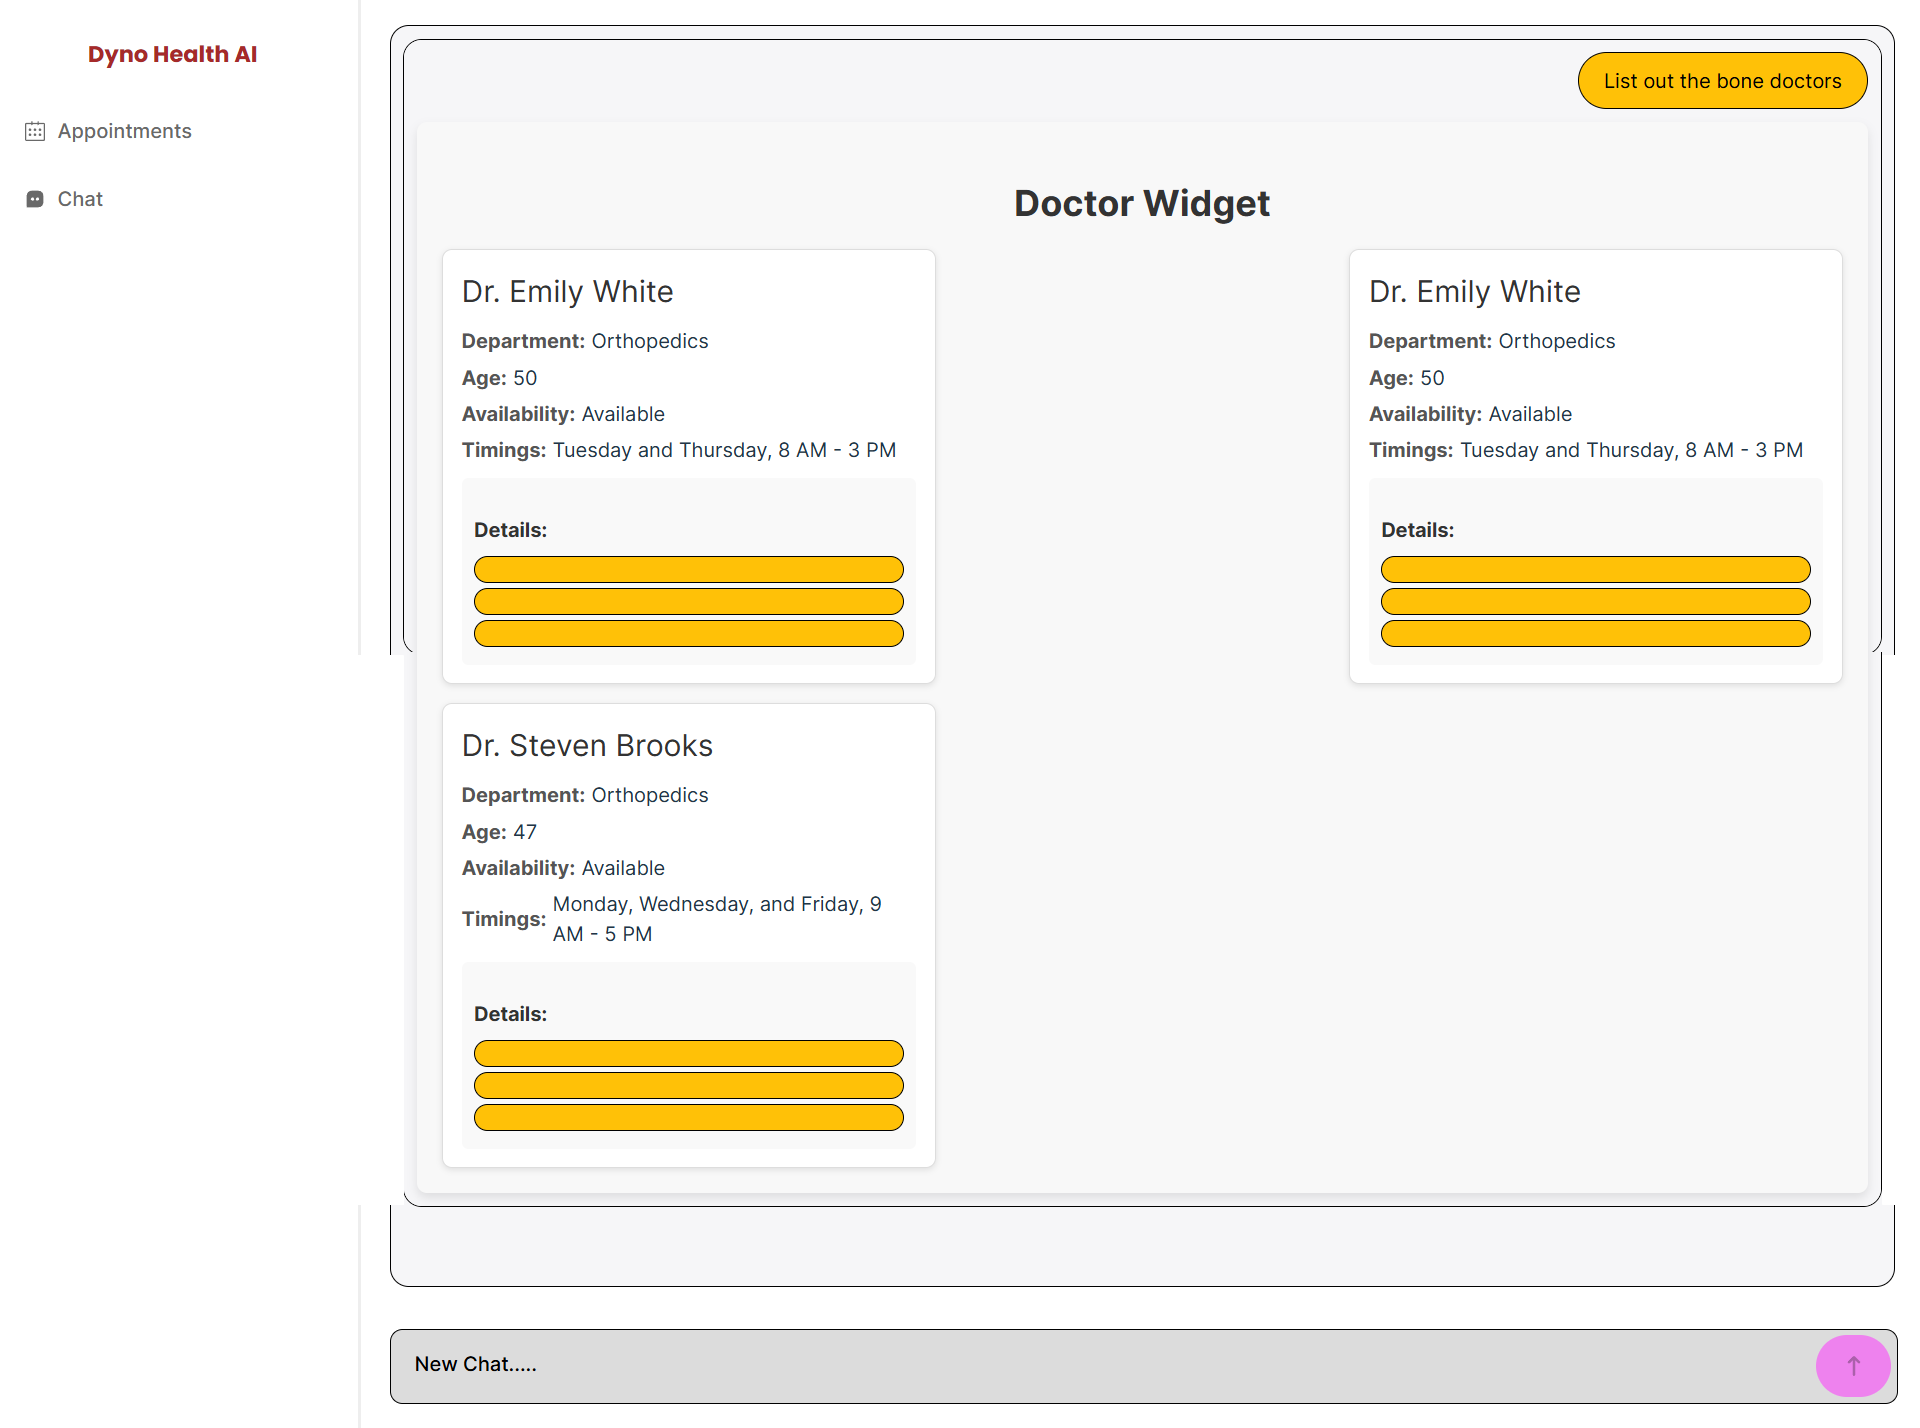Click the Chat bubble icon
The height and width of the screenshot is (1428, 1920).
pyautogui.click(x=35, y=199)
